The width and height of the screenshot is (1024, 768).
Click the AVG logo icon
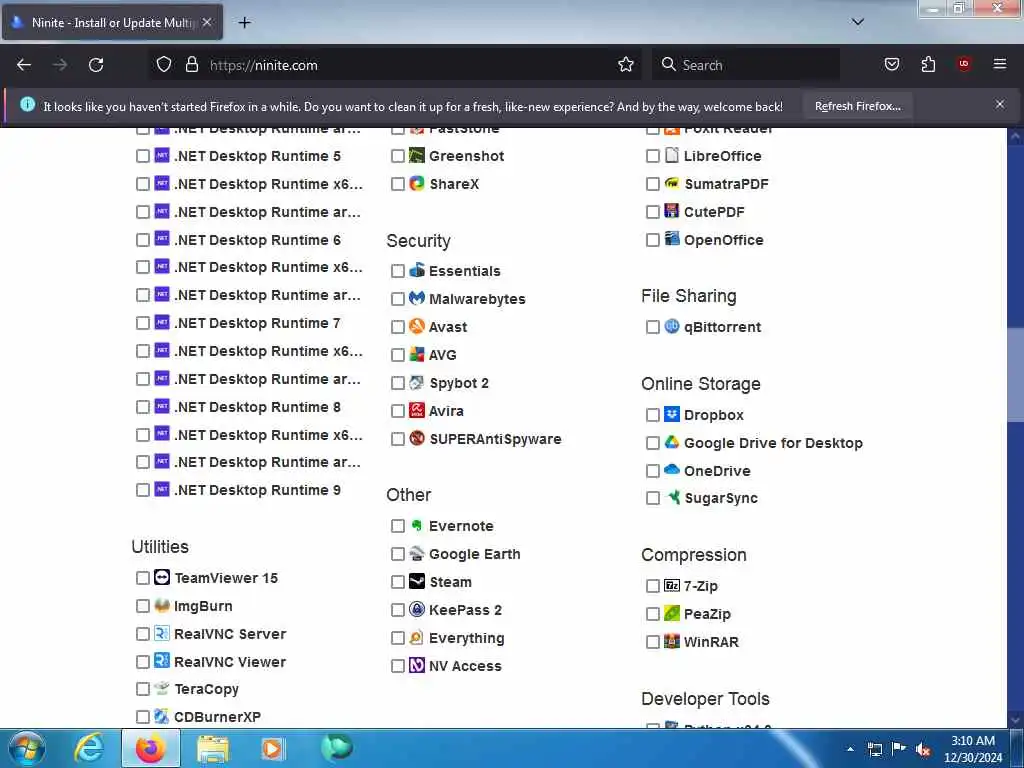click(417, 355)
